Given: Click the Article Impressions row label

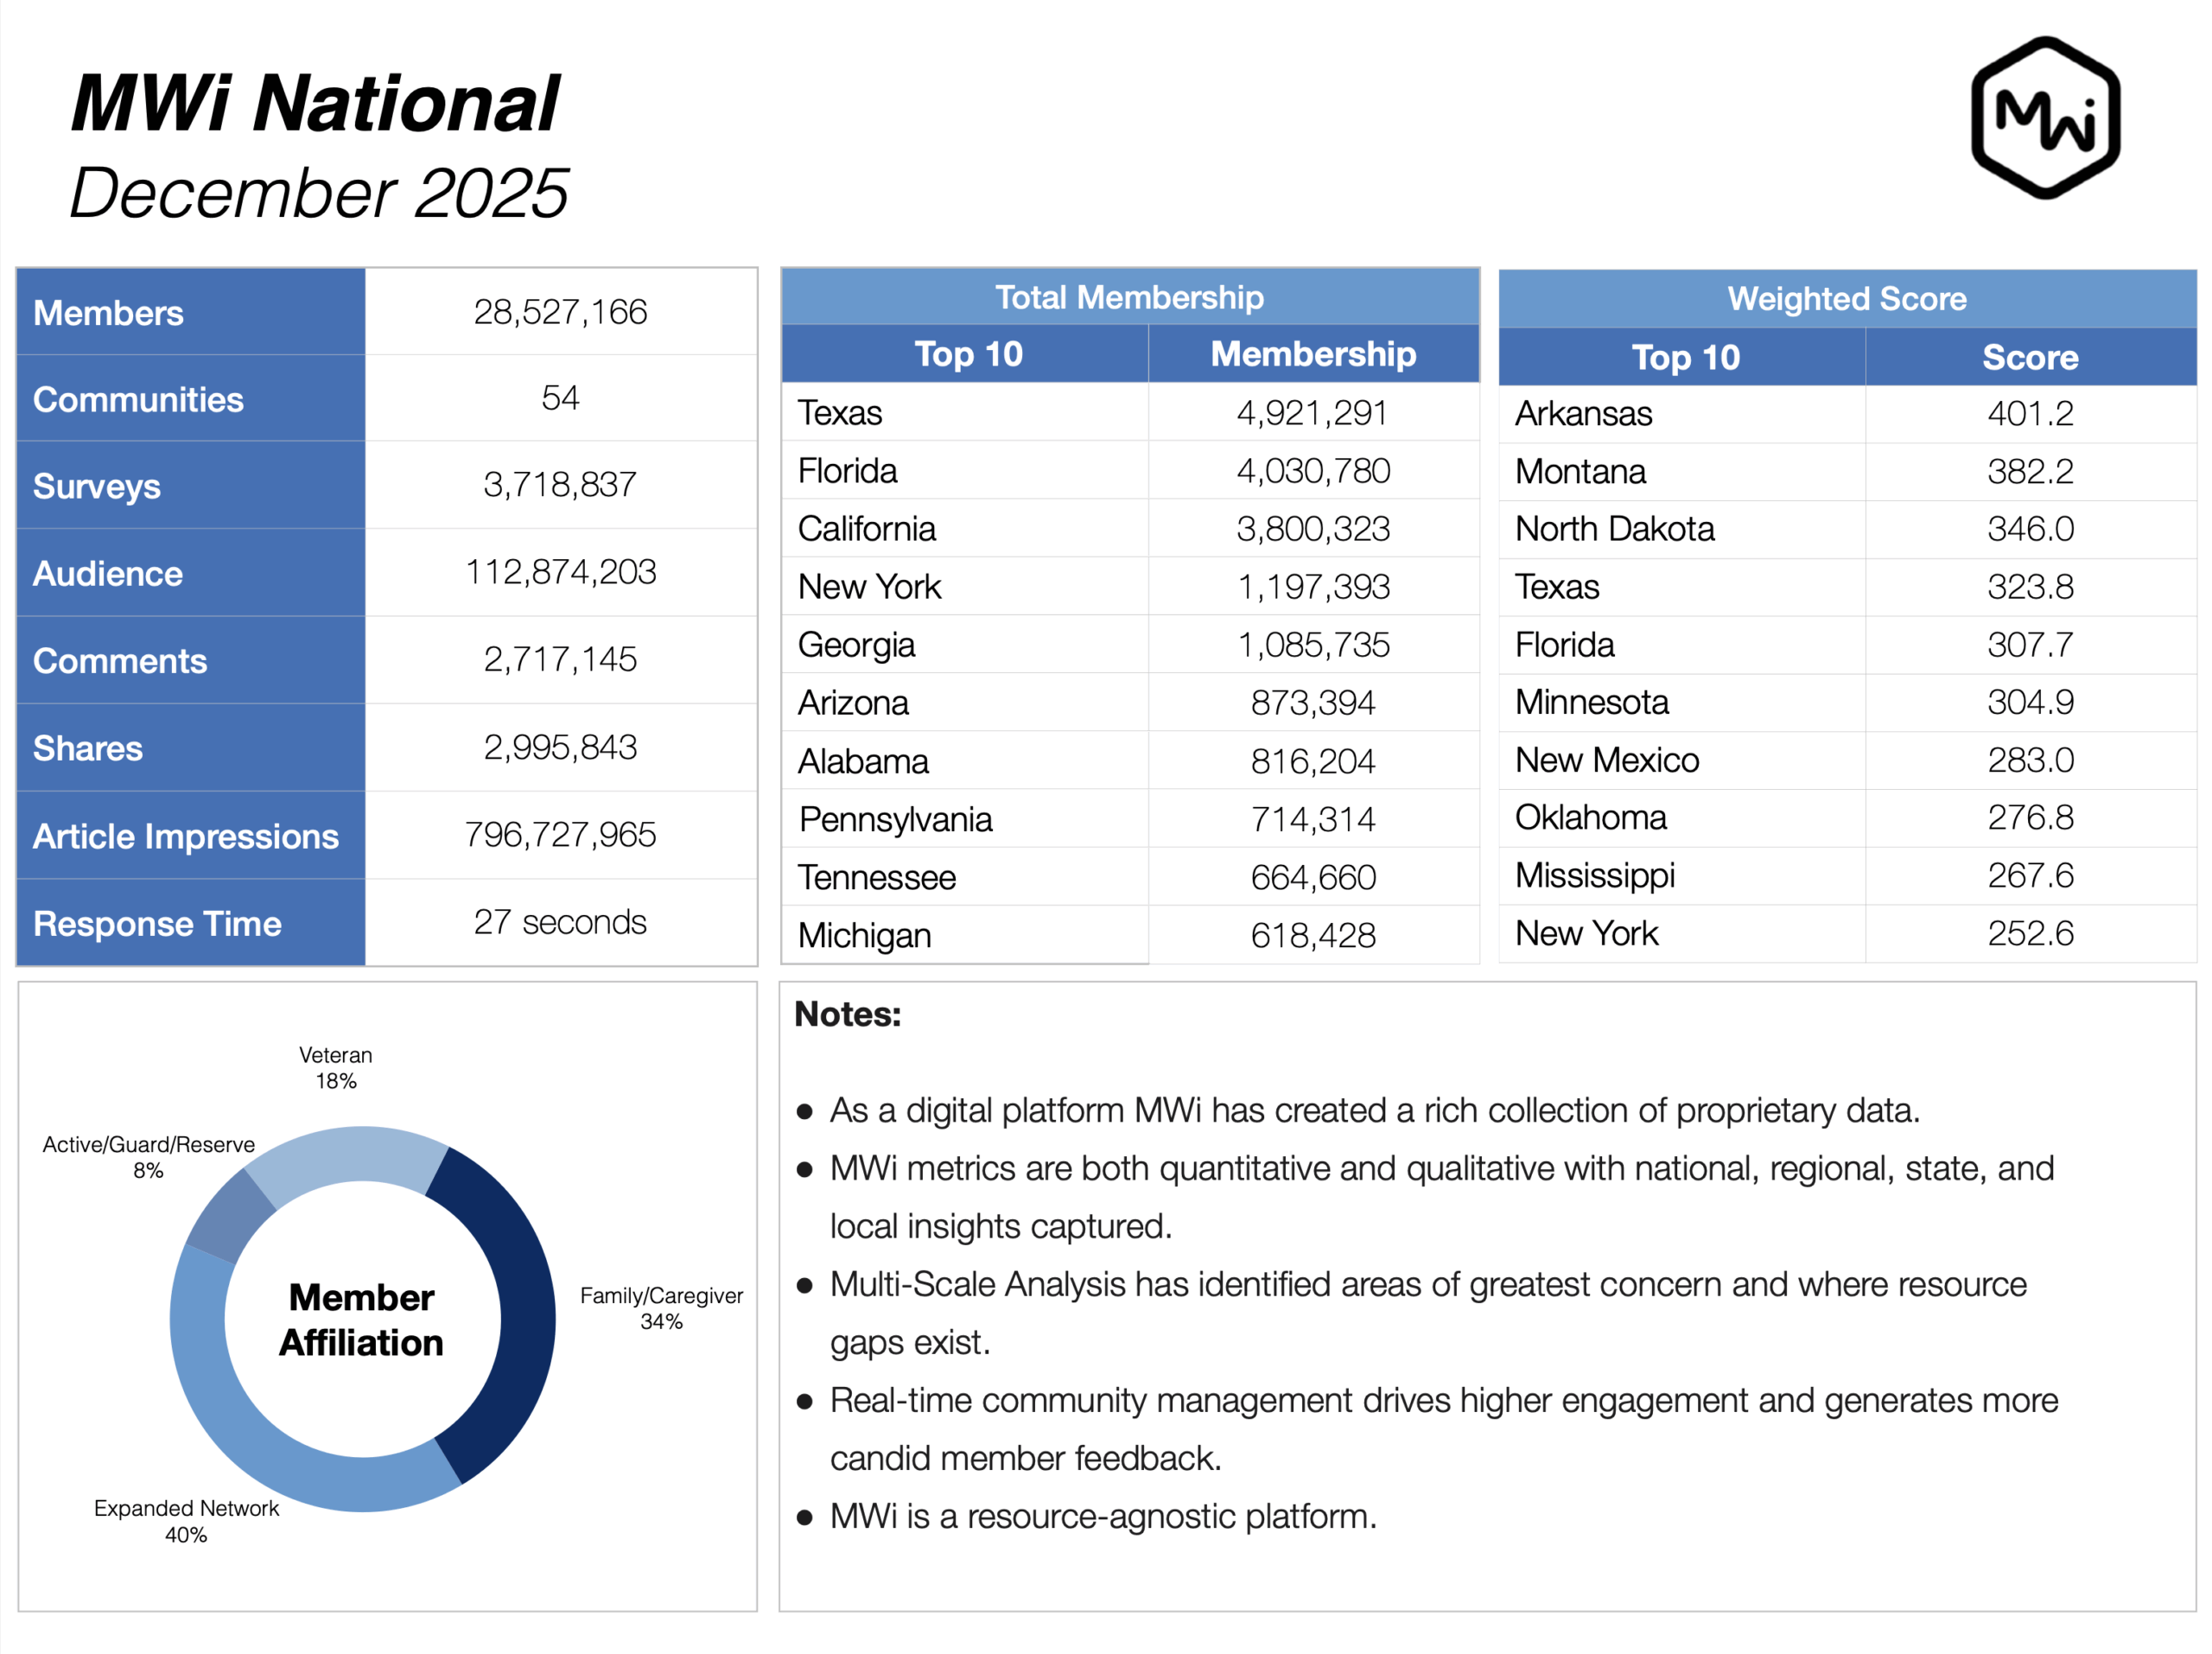Looking at the screenshot, I should point(185,836).
